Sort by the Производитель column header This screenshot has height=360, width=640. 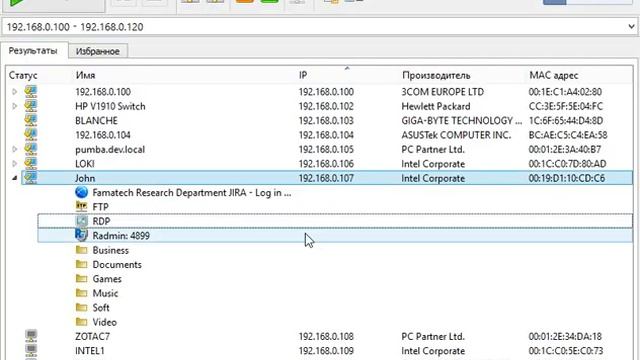[436, 76]
